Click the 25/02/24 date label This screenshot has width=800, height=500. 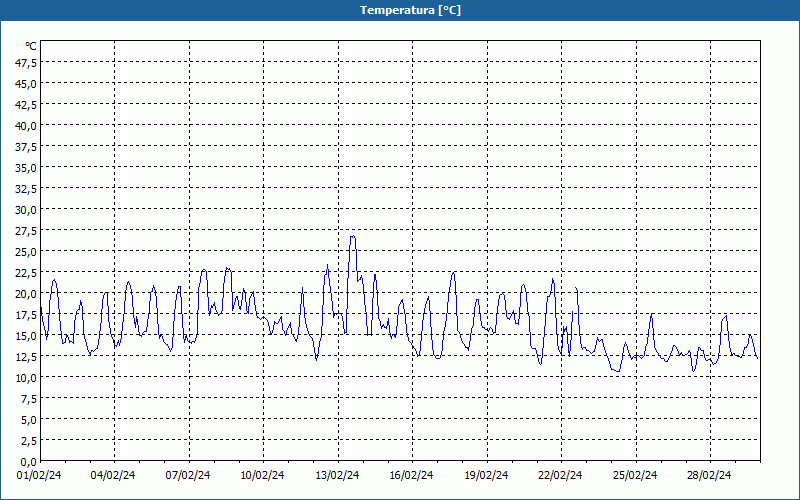click(x=635, y=476)
